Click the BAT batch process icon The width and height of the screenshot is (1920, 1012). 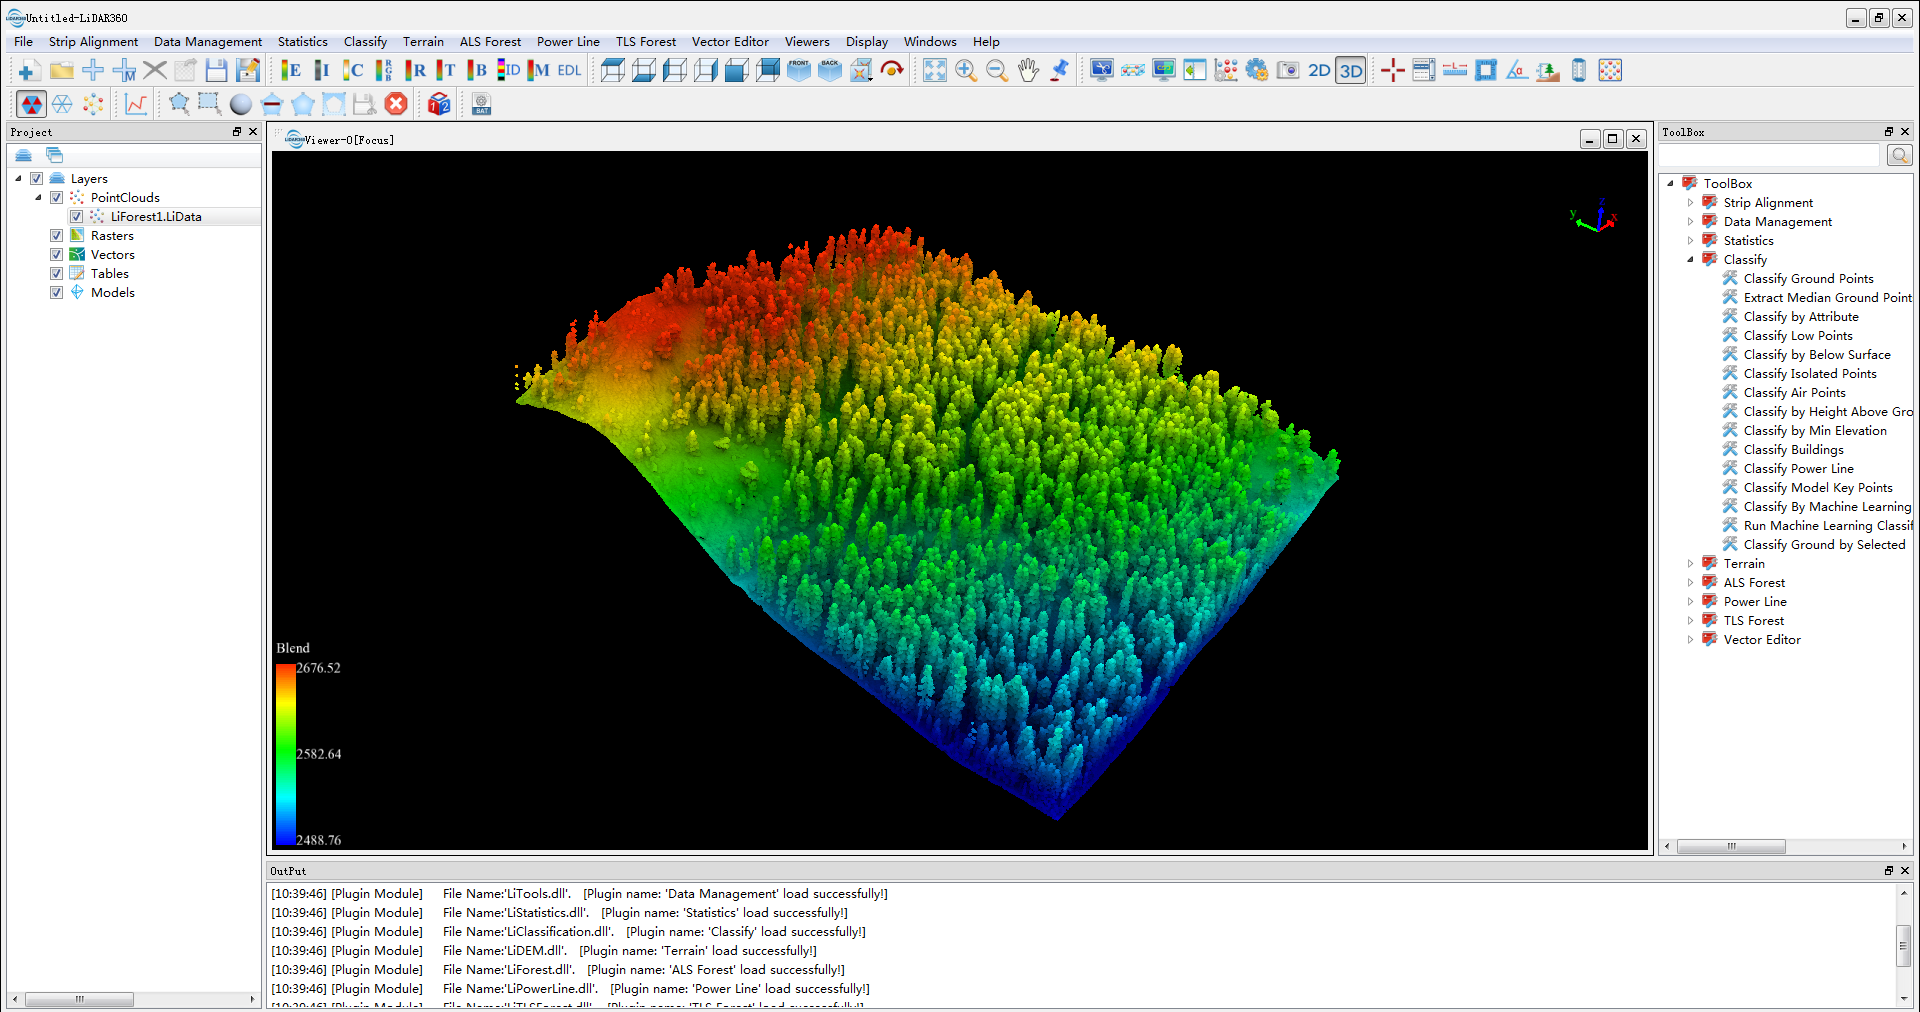[482, 104]
